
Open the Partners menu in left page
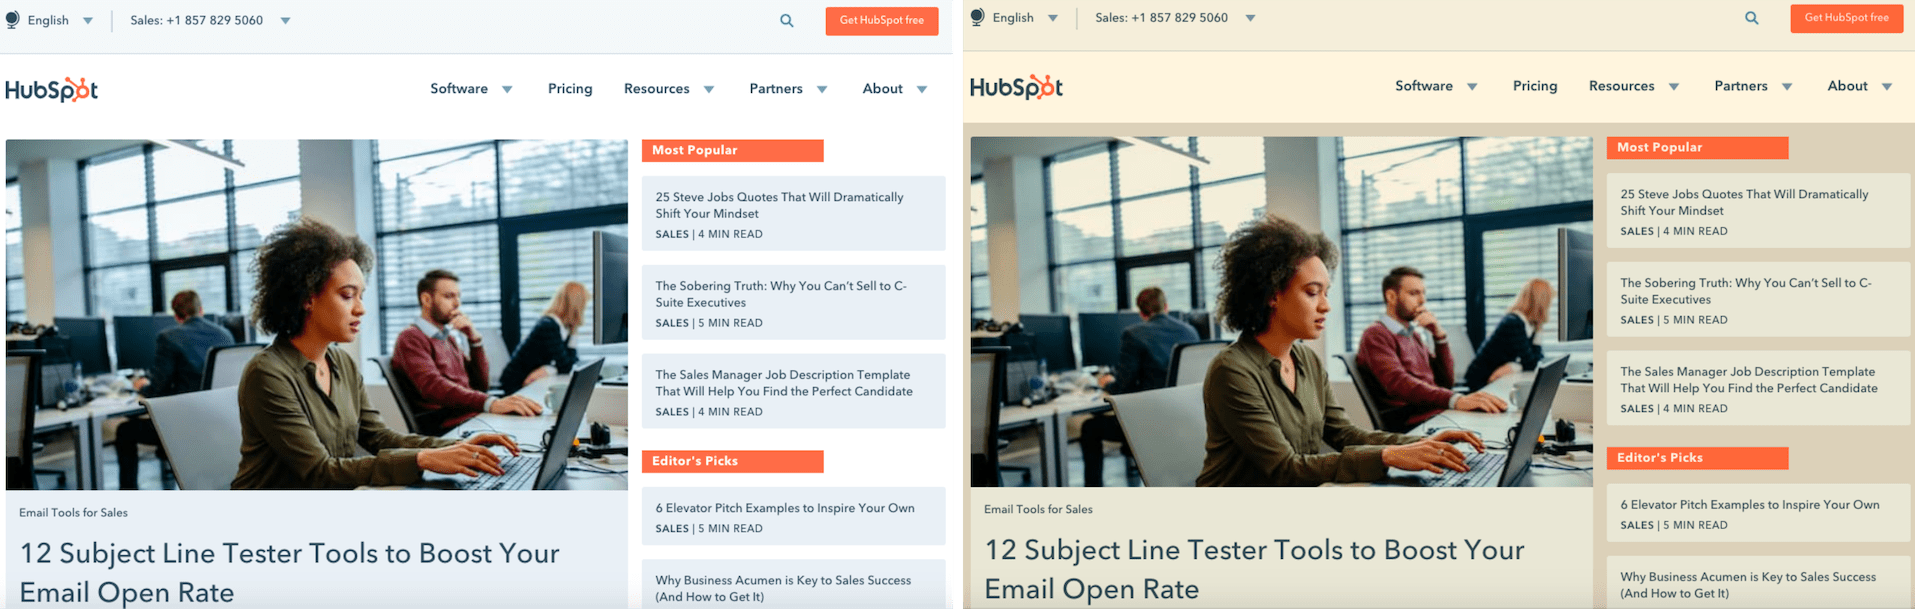[788, 89]
